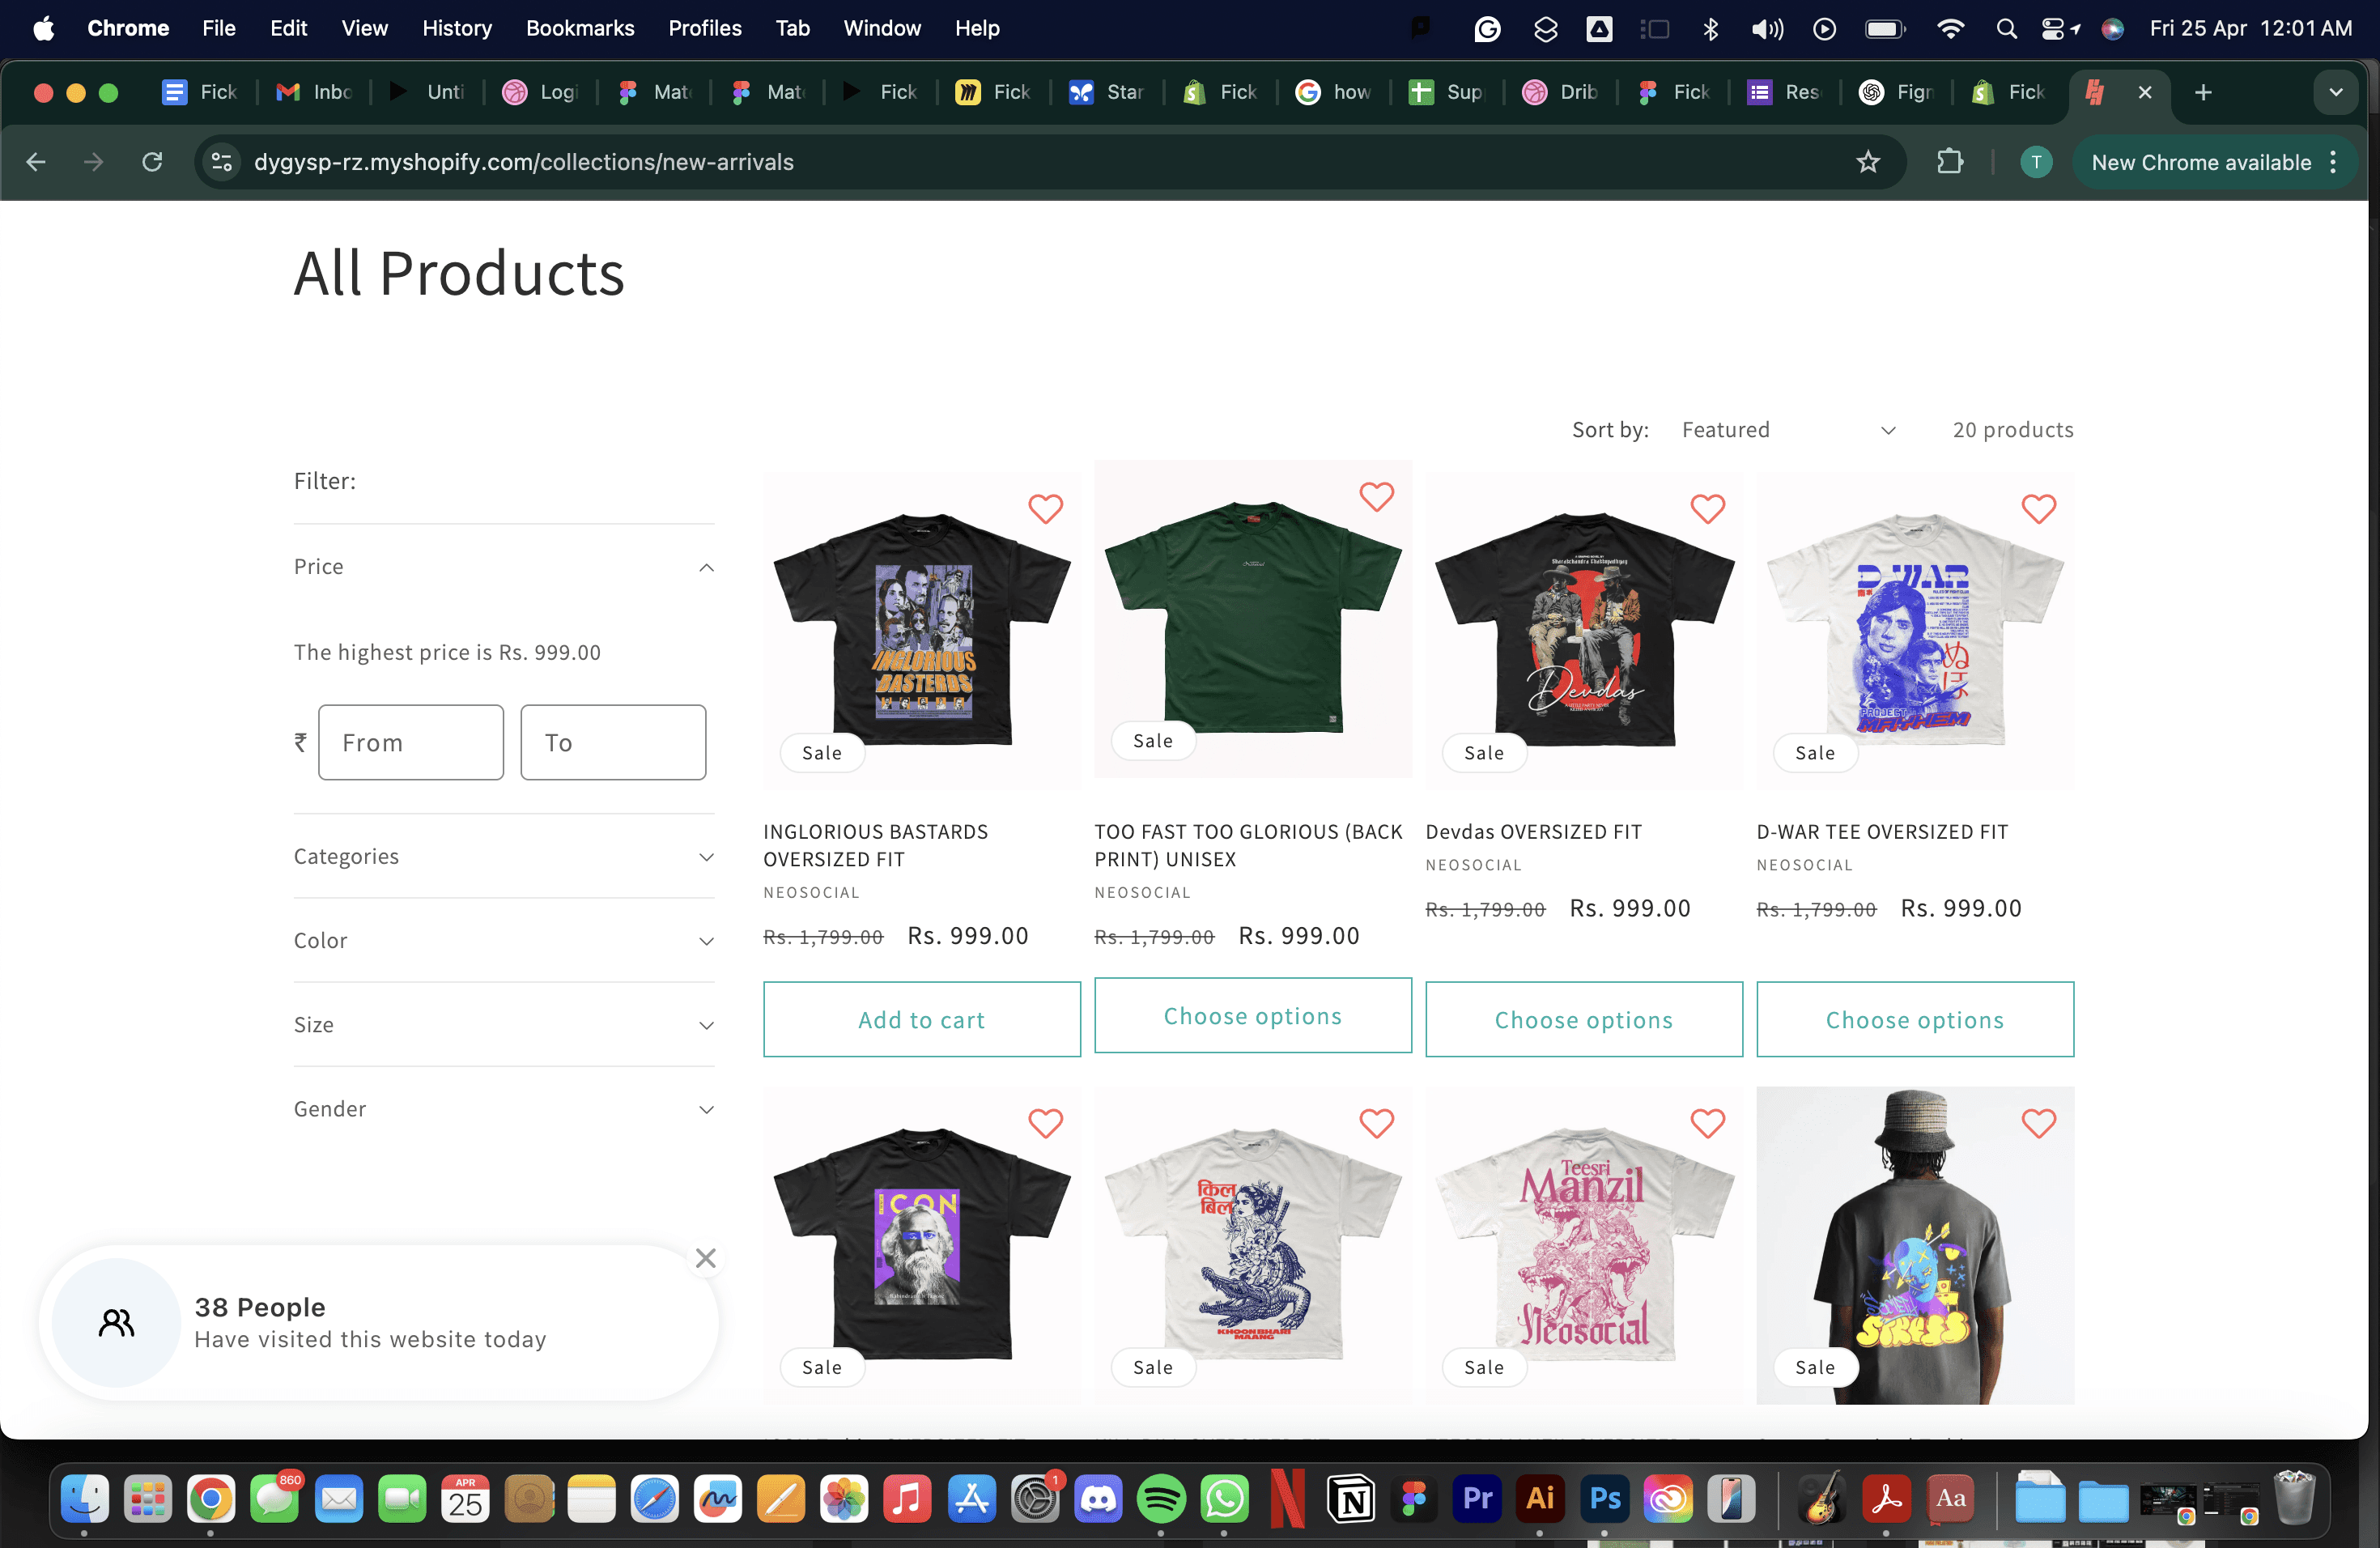Toggle wishlist heart on Devdas tee
This screenshot has height=1548, width=2380.
click(1707, 509)
